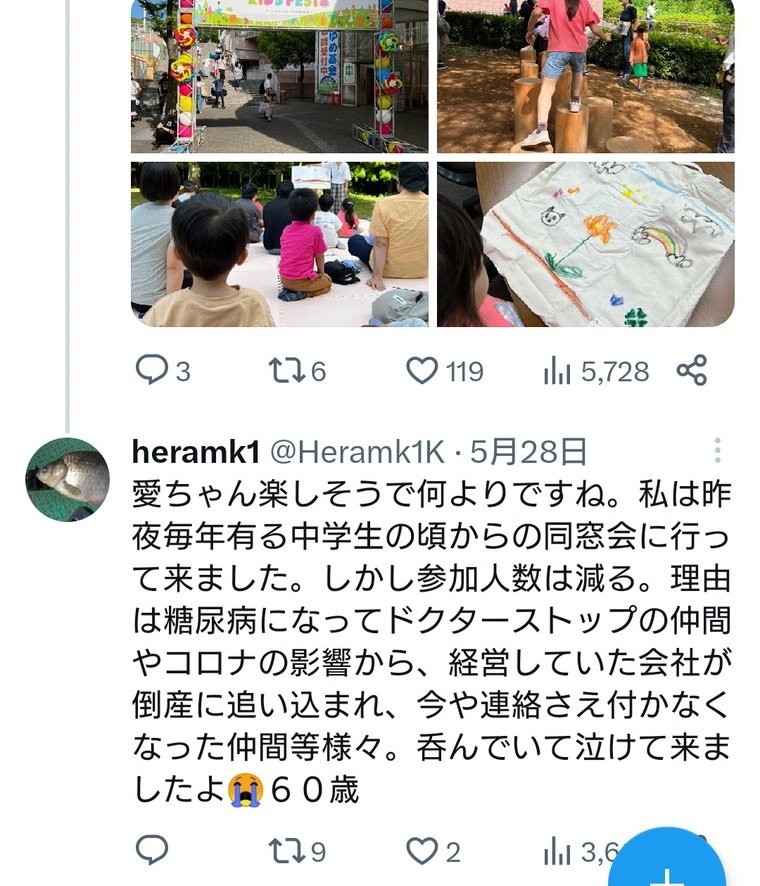Like heramk1's reply with 2 likes
Viewport: 760px width, 886px height.
(433, 851)
